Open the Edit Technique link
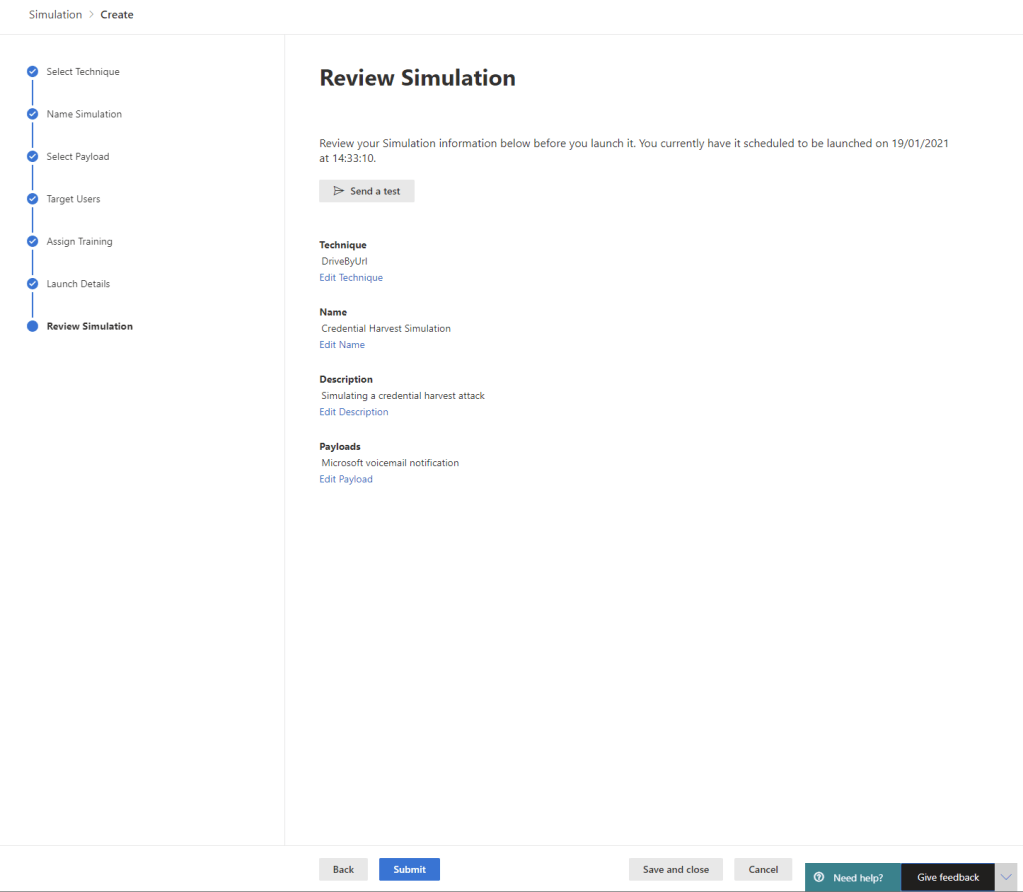This screenshot has height=892, width=1023. coord(351,278)
